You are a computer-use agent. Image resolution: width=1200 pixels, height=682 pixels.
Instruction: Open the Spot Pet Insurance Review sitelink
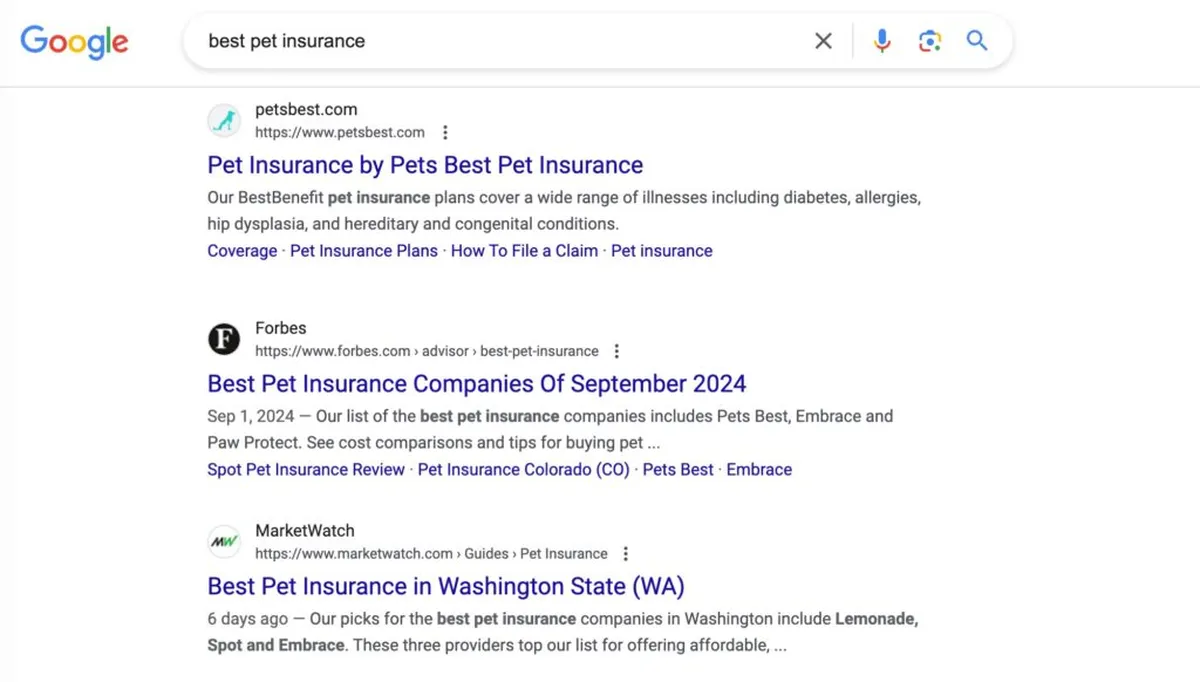click(306, 469)
